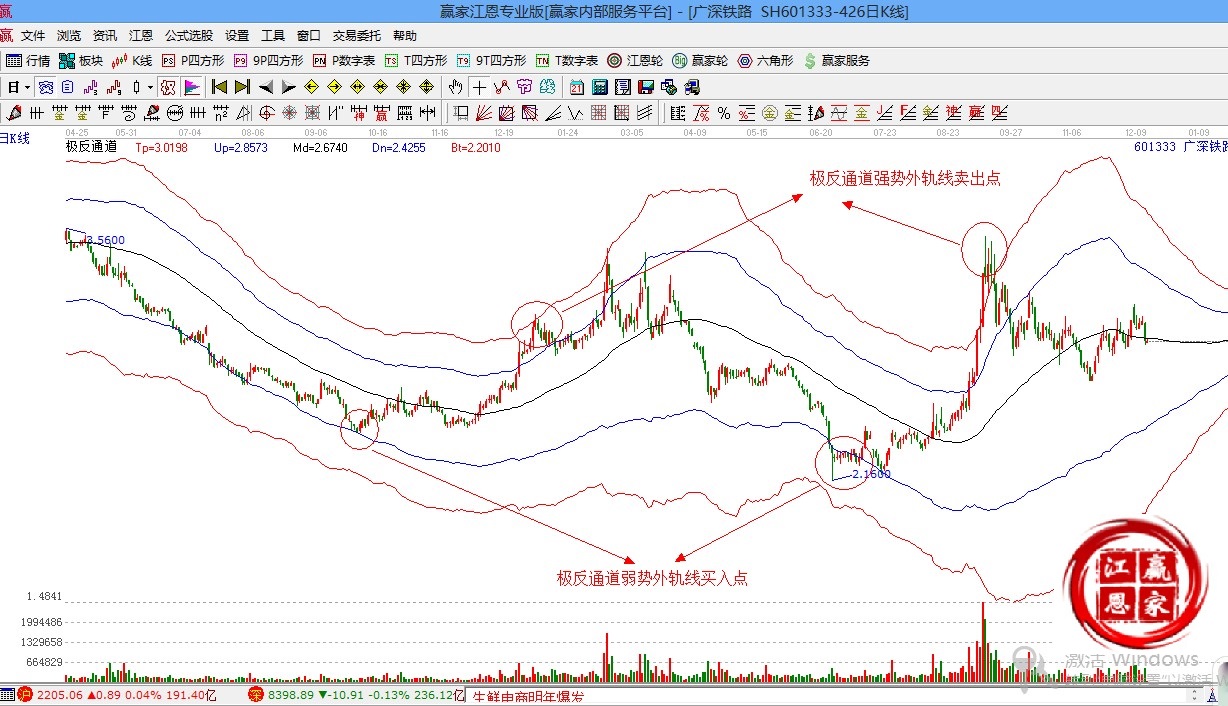This screenshot has height=706, width=1228.
Task: Toggle the crosshair cursor button
Action: pyautogui.click(x=480, y=87)
